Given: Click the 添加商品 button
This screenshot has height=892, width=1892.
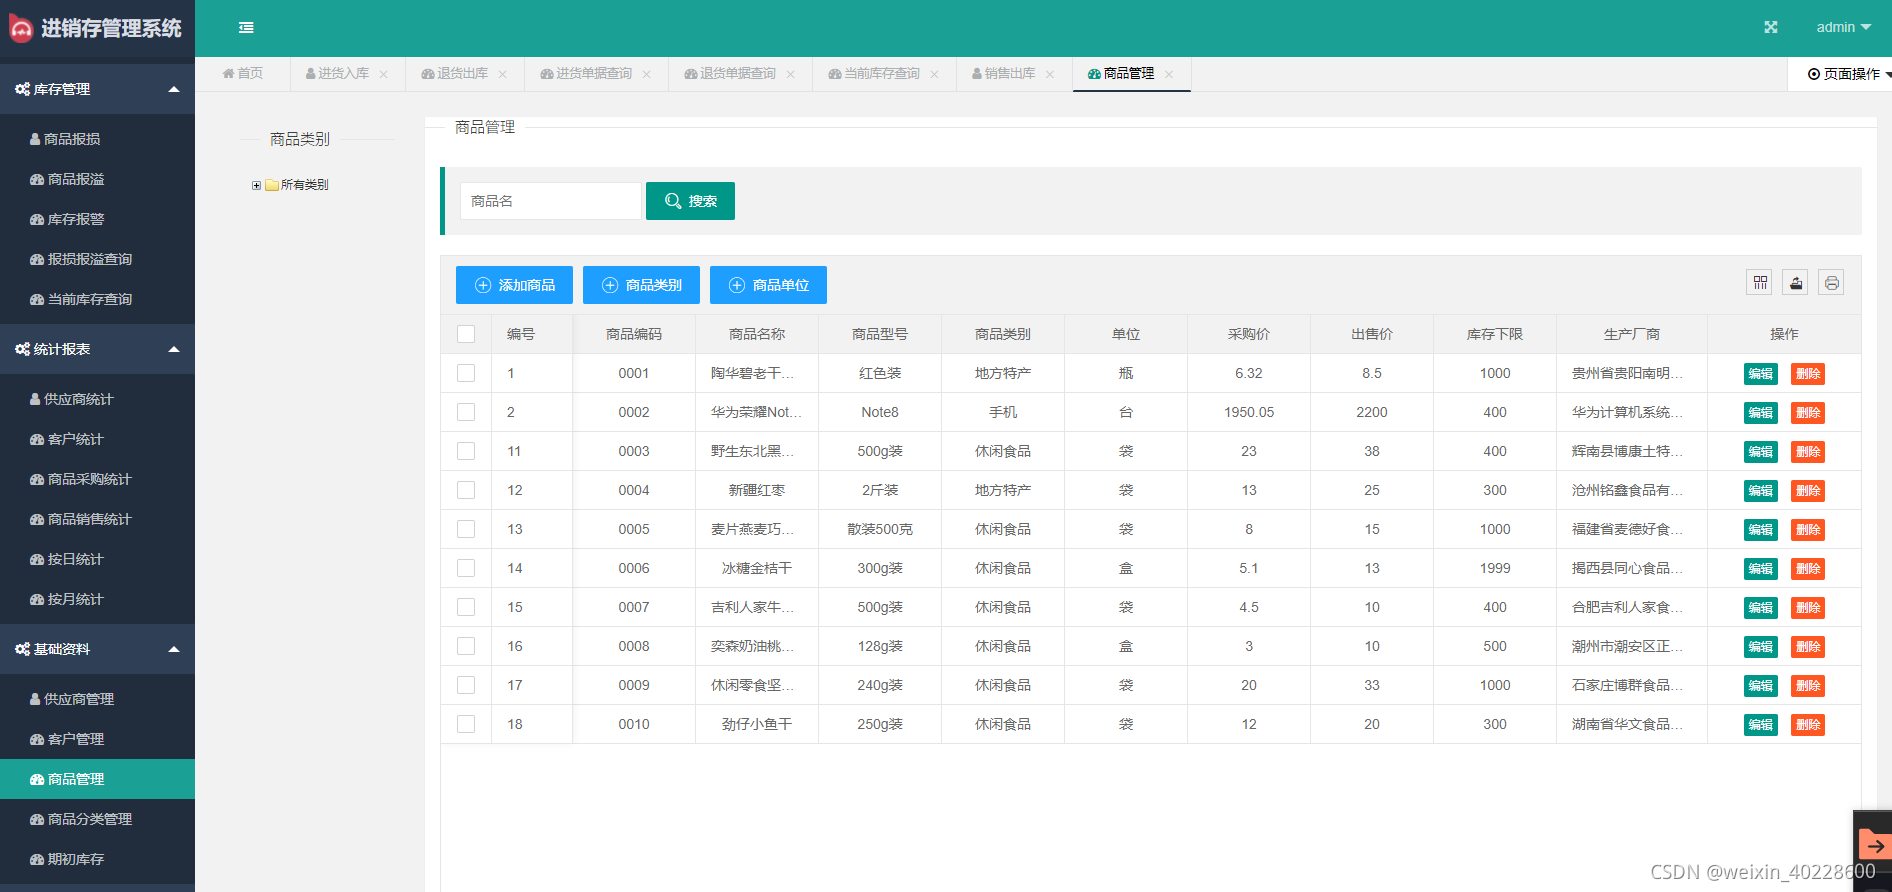Looking at the screenshot, I should click(514, 285).
